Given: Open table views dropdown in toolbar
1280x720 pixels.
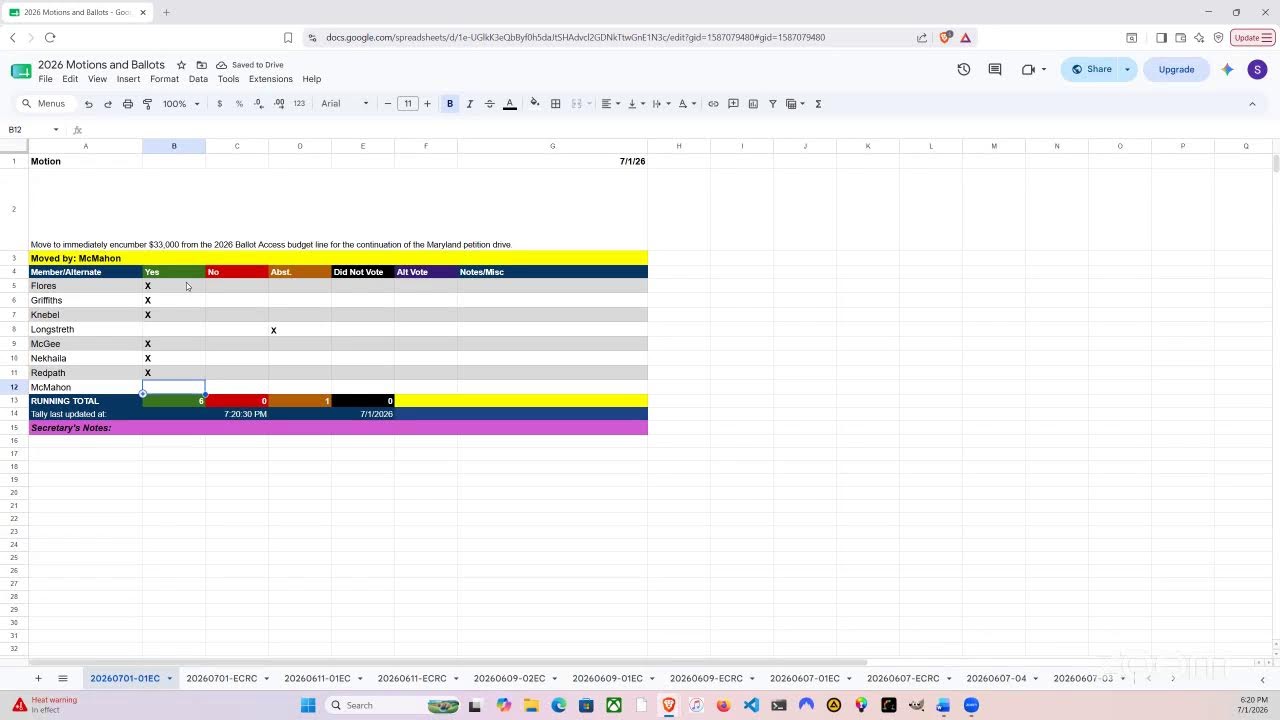Looking at the screenshot, I should [x=796, y=104].
